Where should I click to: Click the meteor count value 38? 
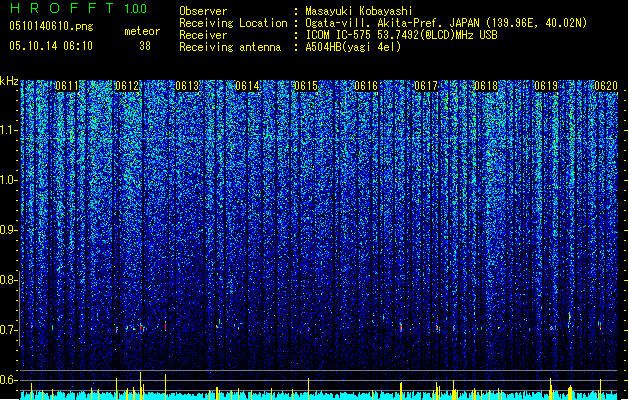(145, 46)
